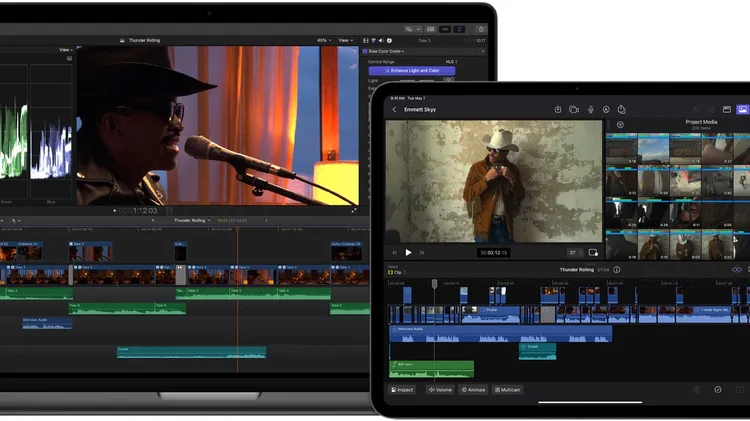Skip to next frame in iPad viewer
Image resolution: width=750 pixels, height=421 pixels.
(422, 253)
